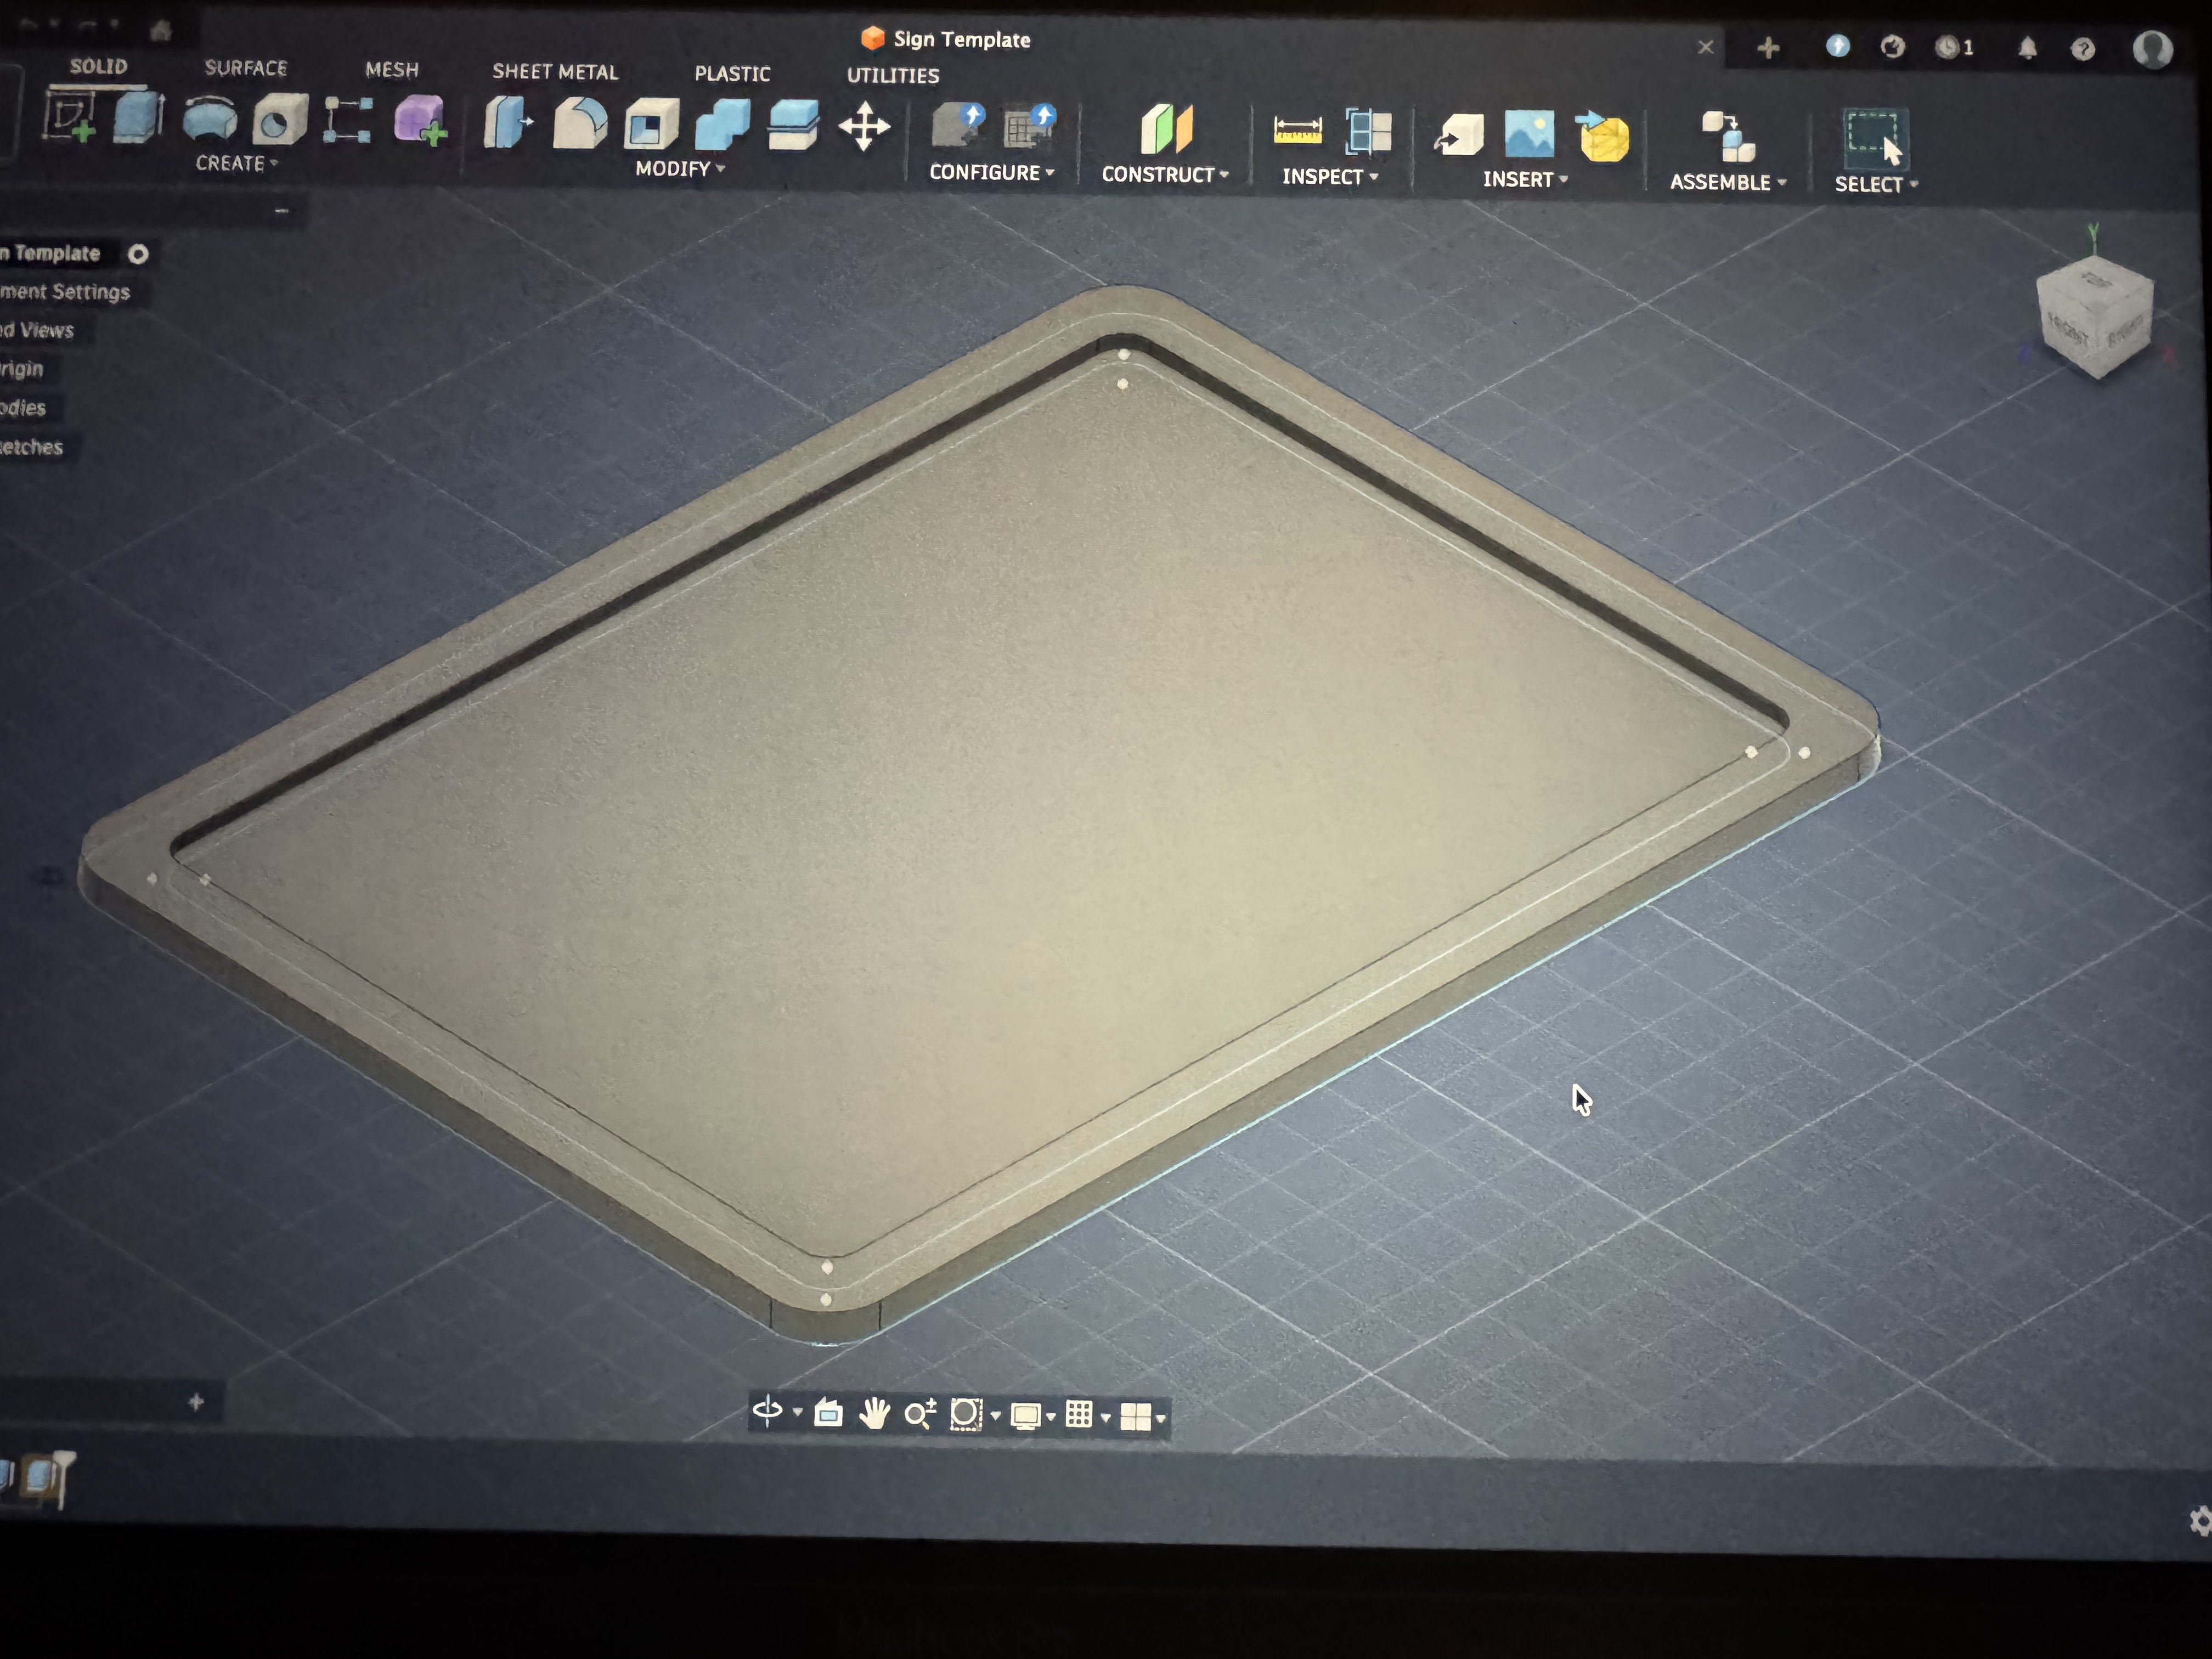Open the MODIFY dropdown menu
Screen dimensions: 2212x1659
(680, 169)
